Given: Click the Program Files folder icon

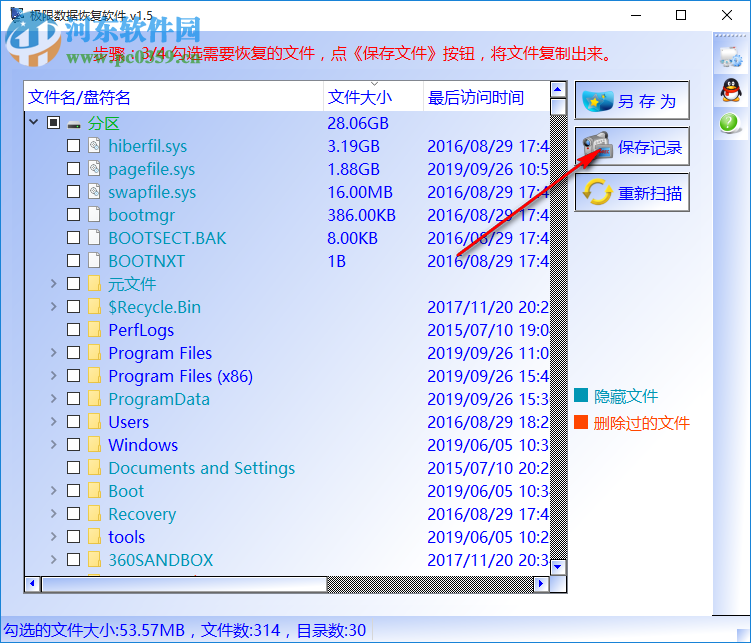Looking at the screenshot, I should [94, 352].
